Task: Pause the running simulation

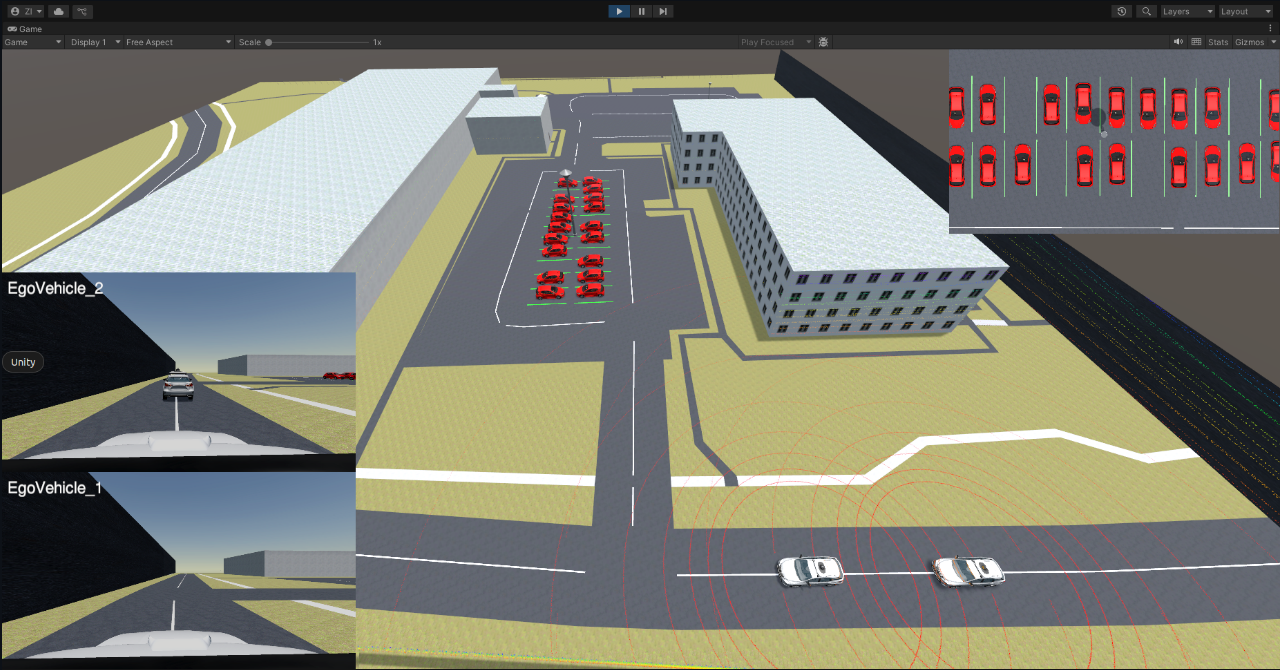Action: 641,11
